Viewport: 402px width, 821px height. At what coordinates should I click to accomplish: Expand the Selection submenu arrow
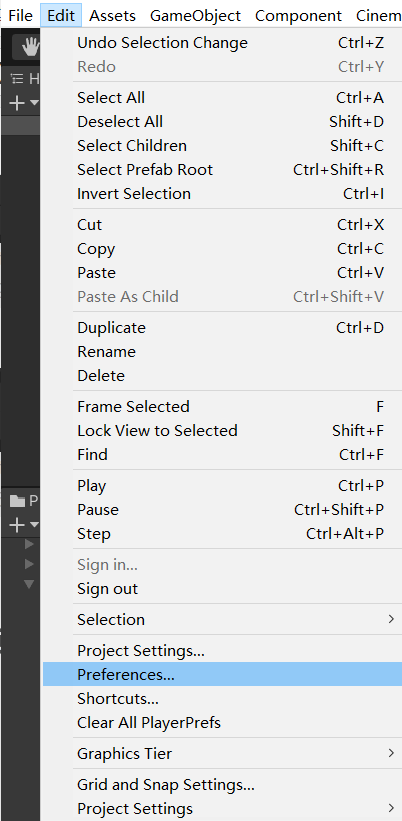pyautogui.click(x=391, y=619)
